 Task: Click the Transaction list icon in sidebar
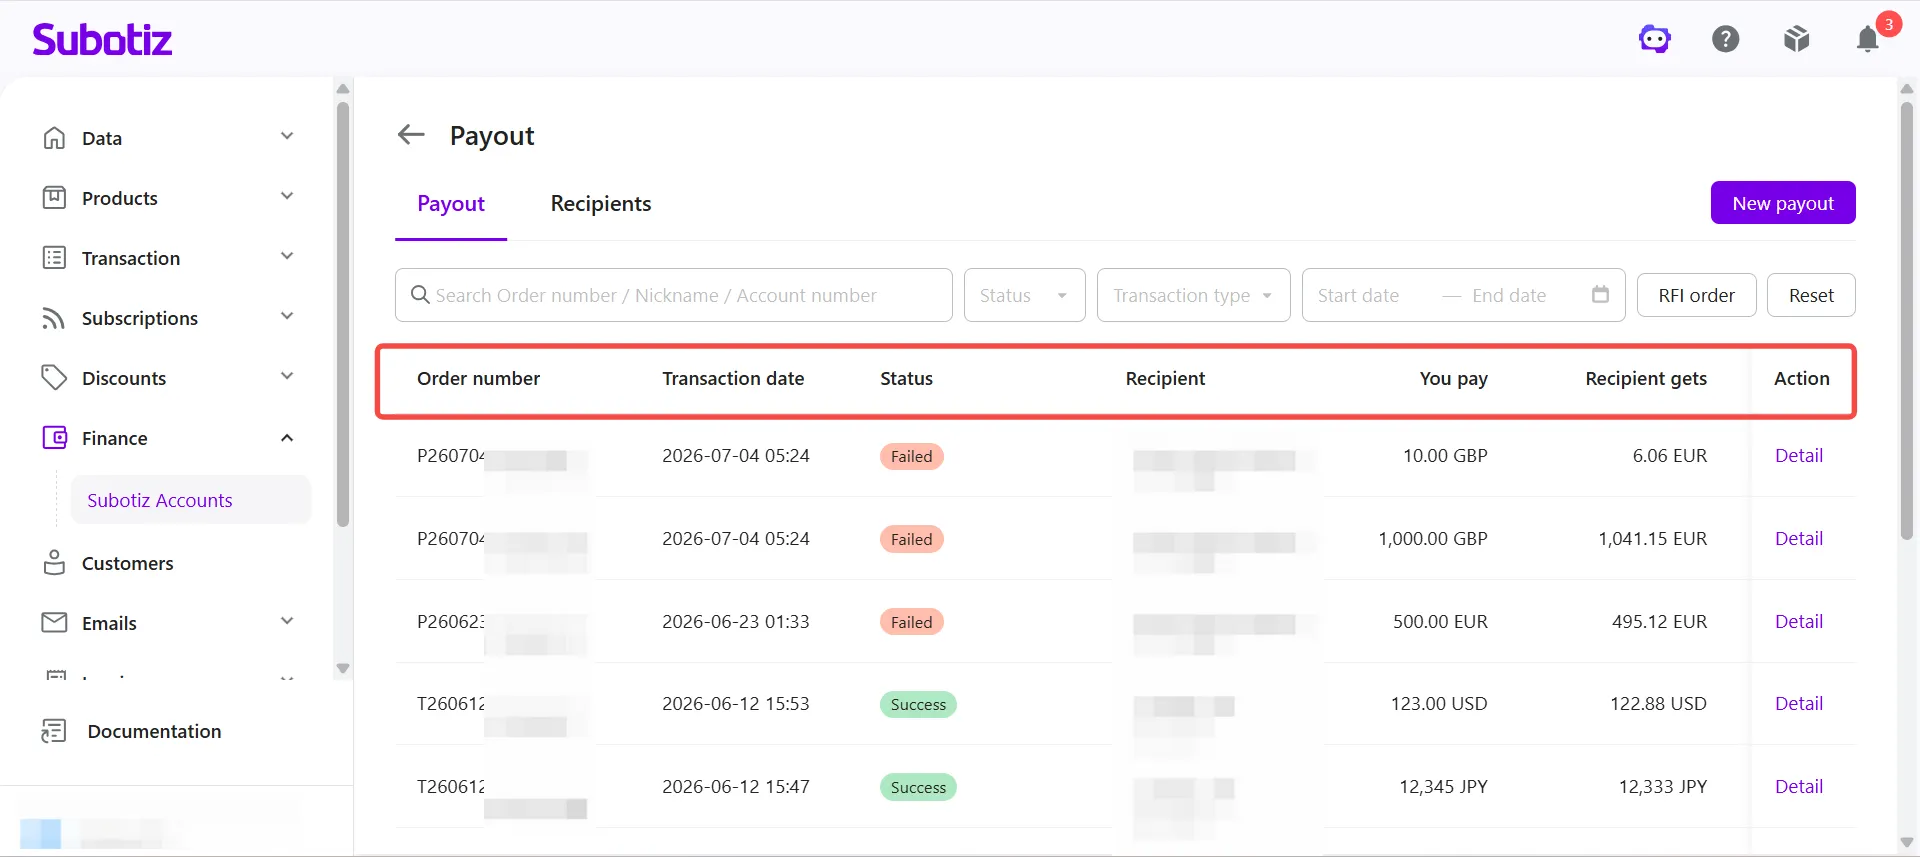point(54,258)
